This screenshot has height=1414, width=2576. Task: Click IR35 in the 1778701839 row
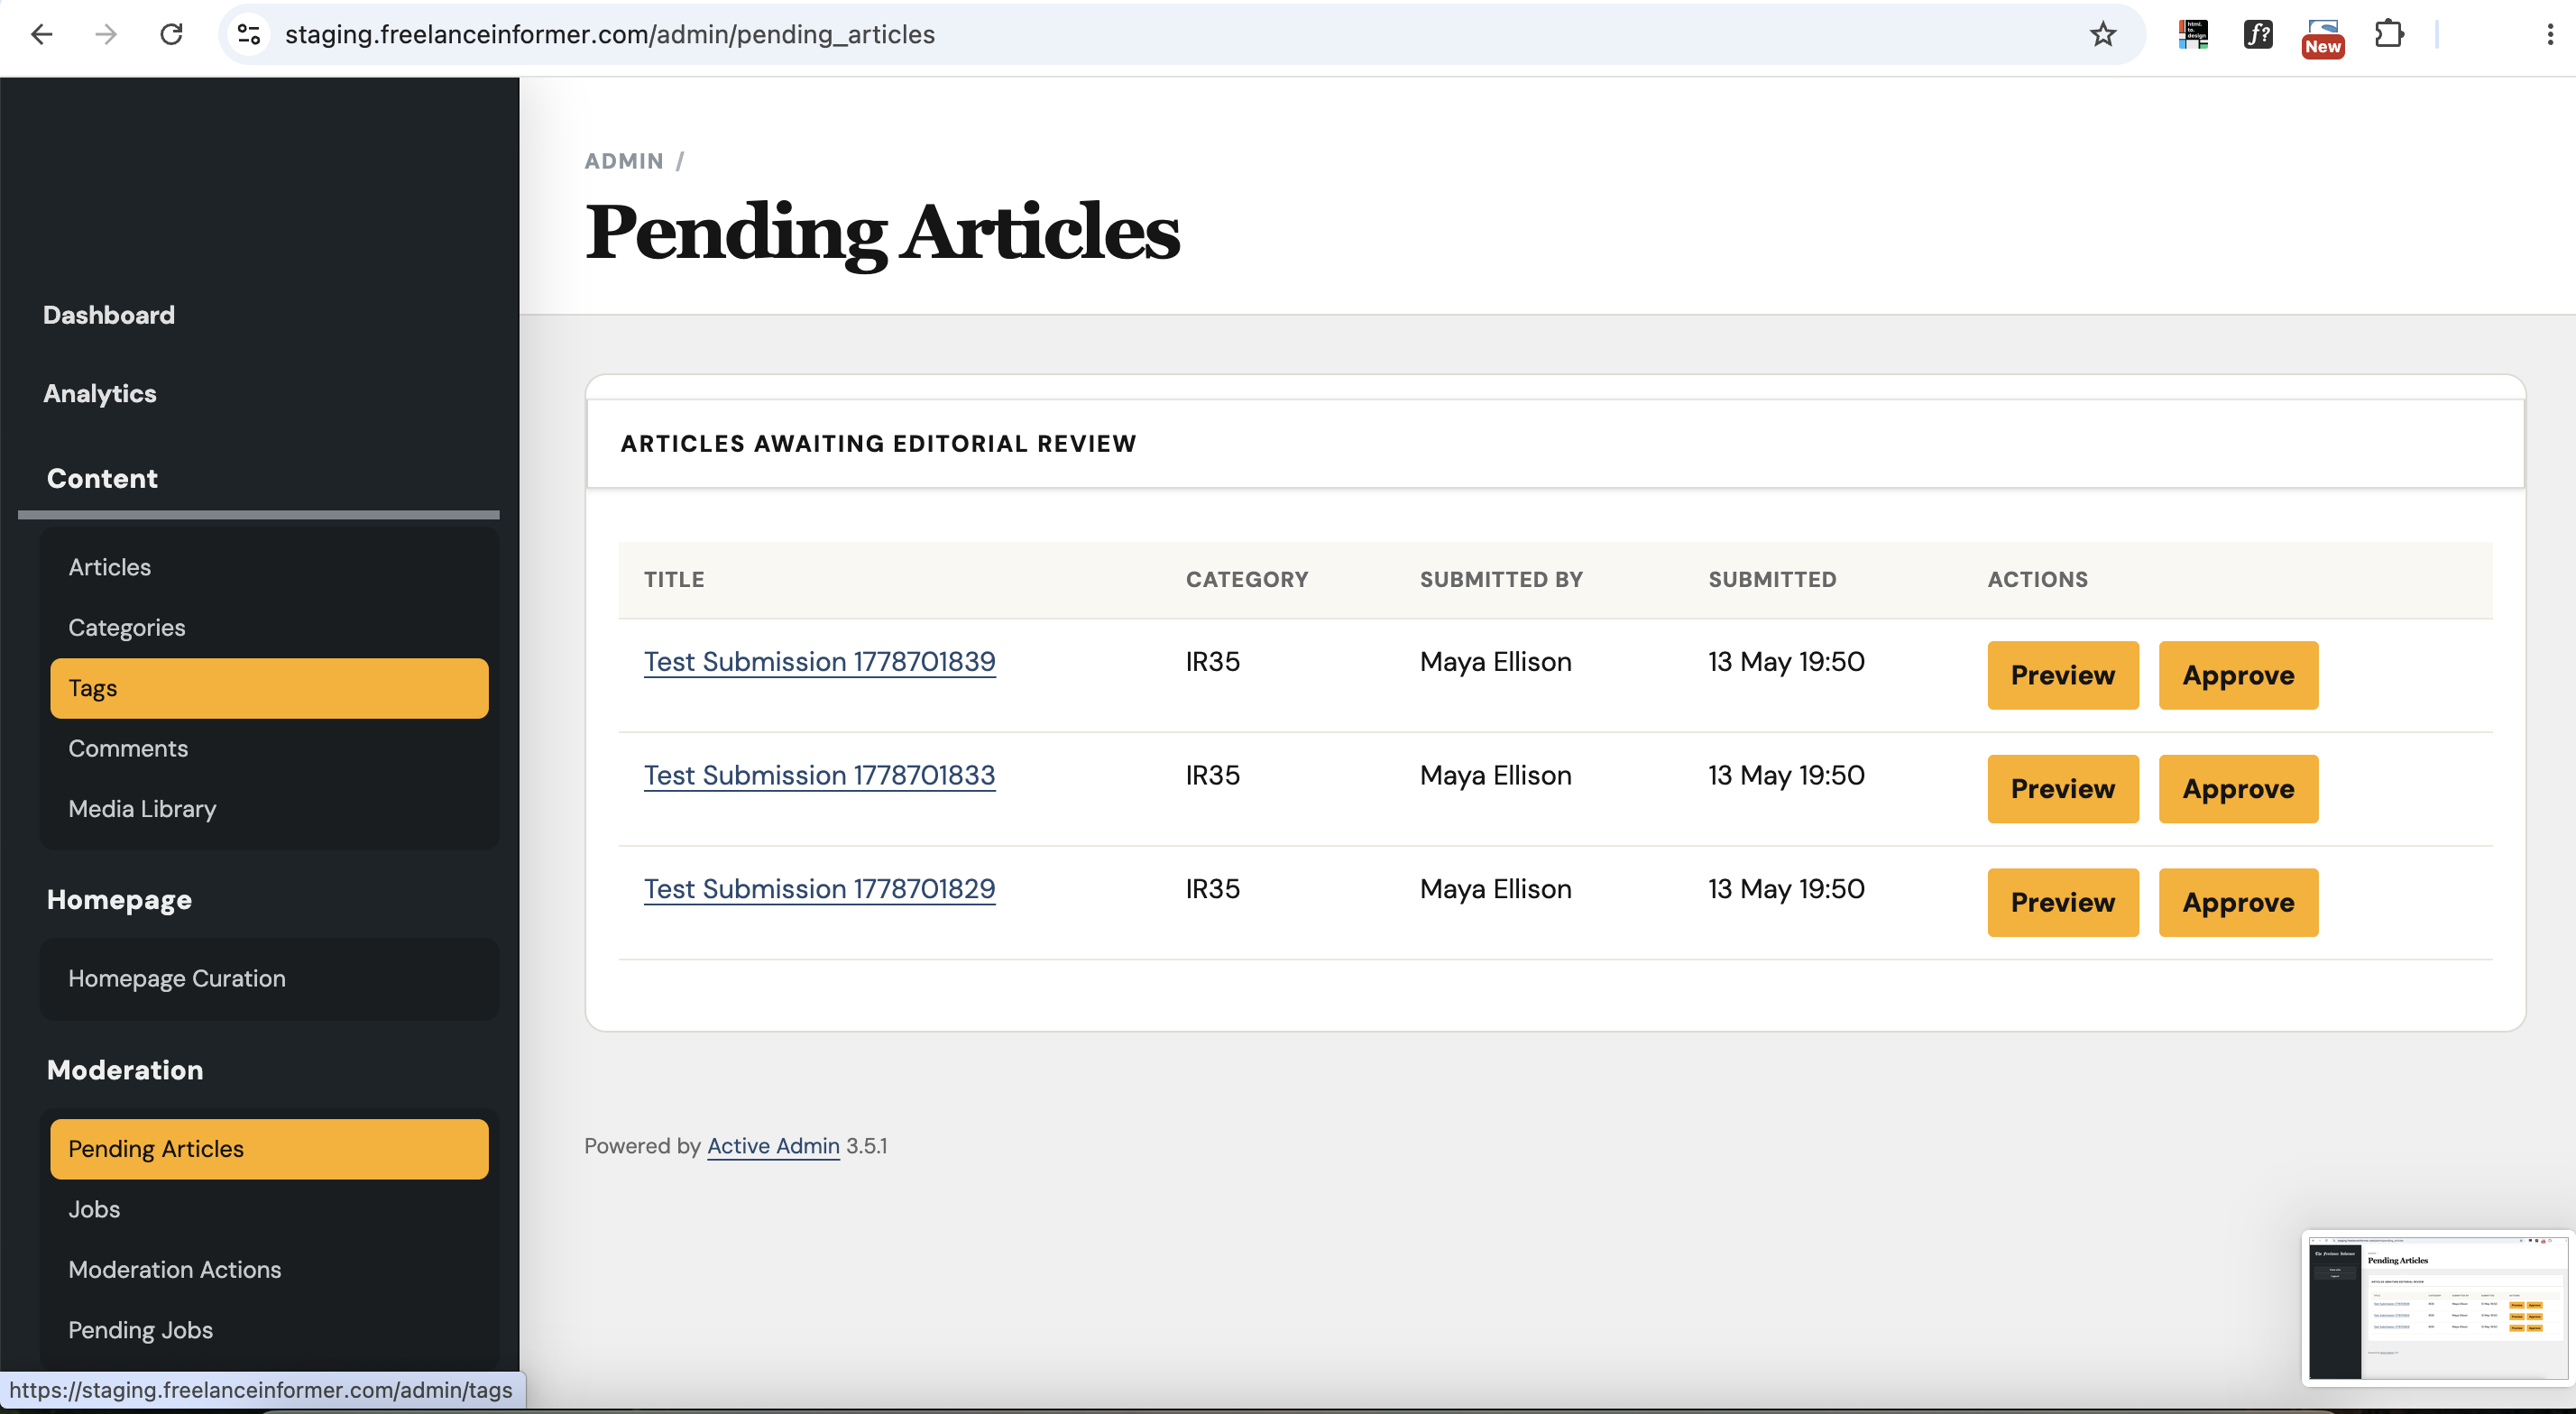tap(1212, 662)
